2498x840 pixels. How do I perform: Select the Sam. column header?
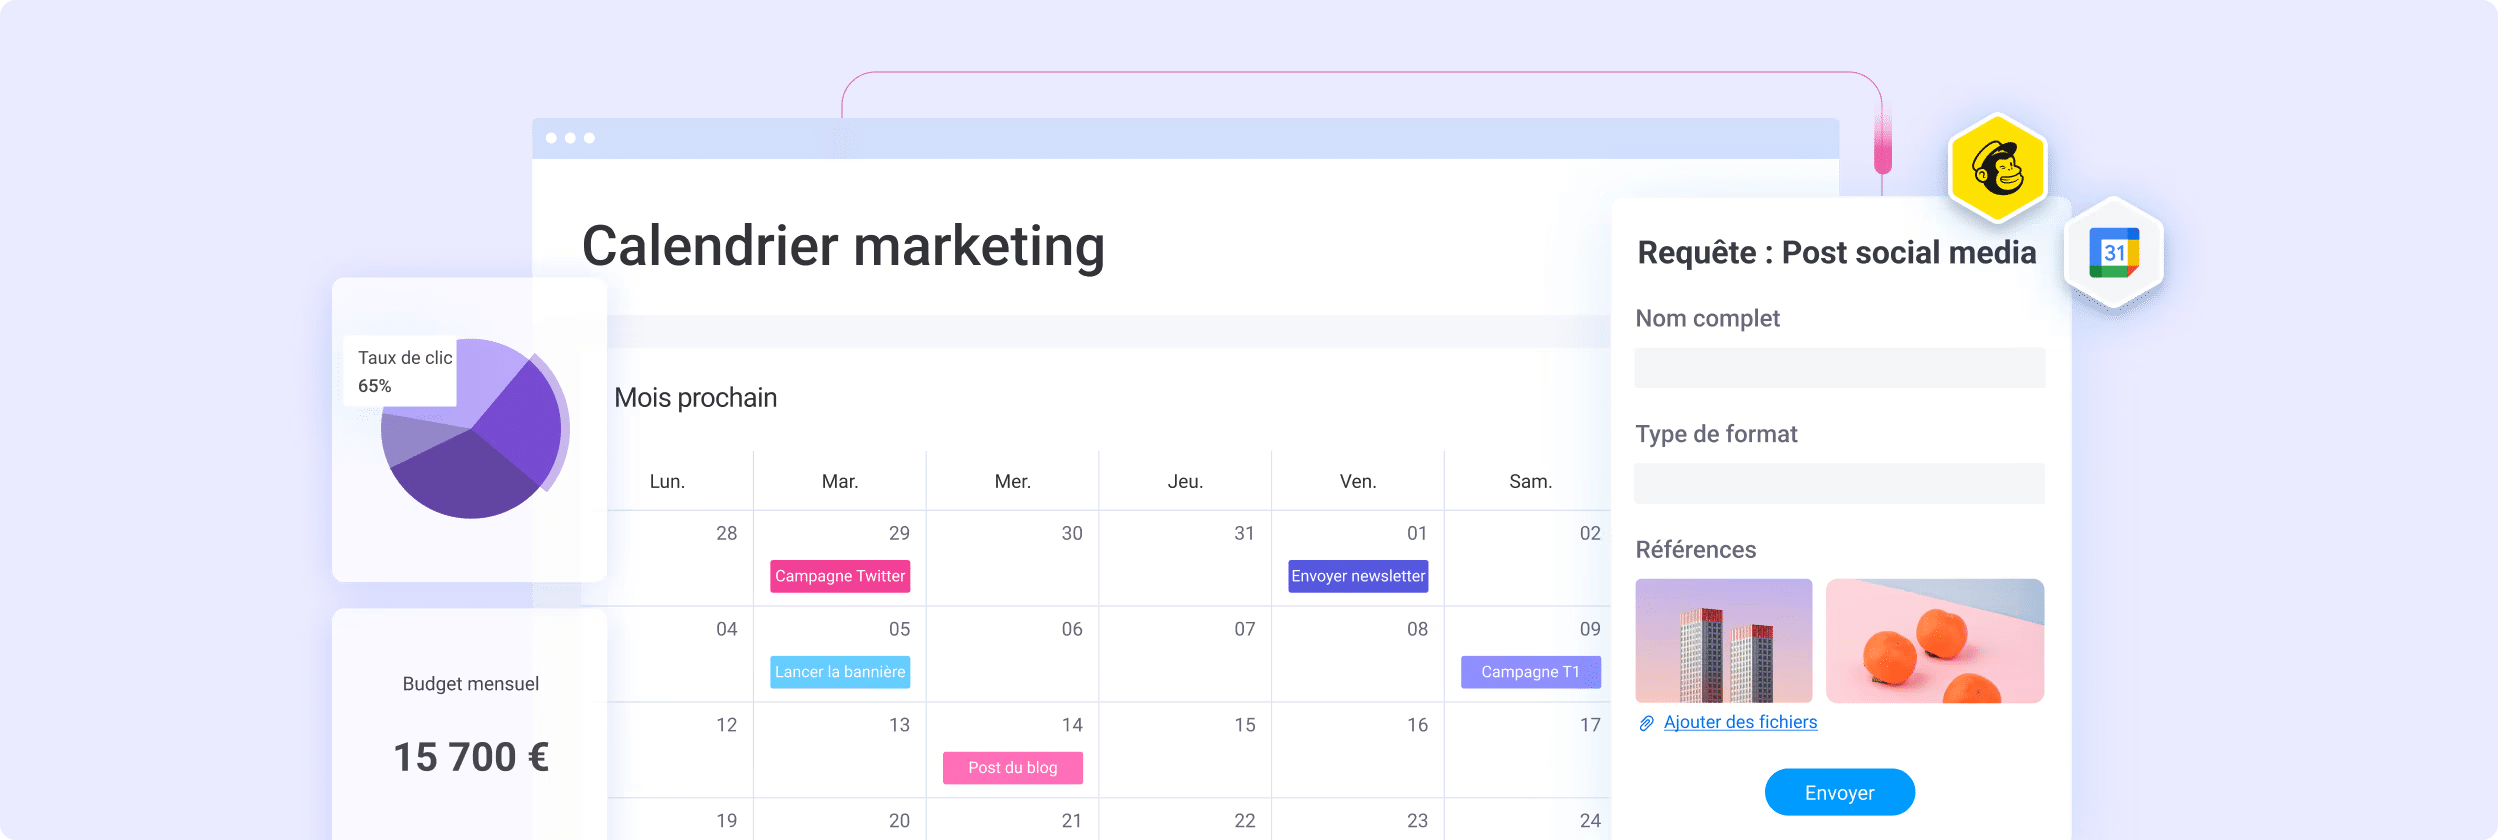click(1530, 482)
